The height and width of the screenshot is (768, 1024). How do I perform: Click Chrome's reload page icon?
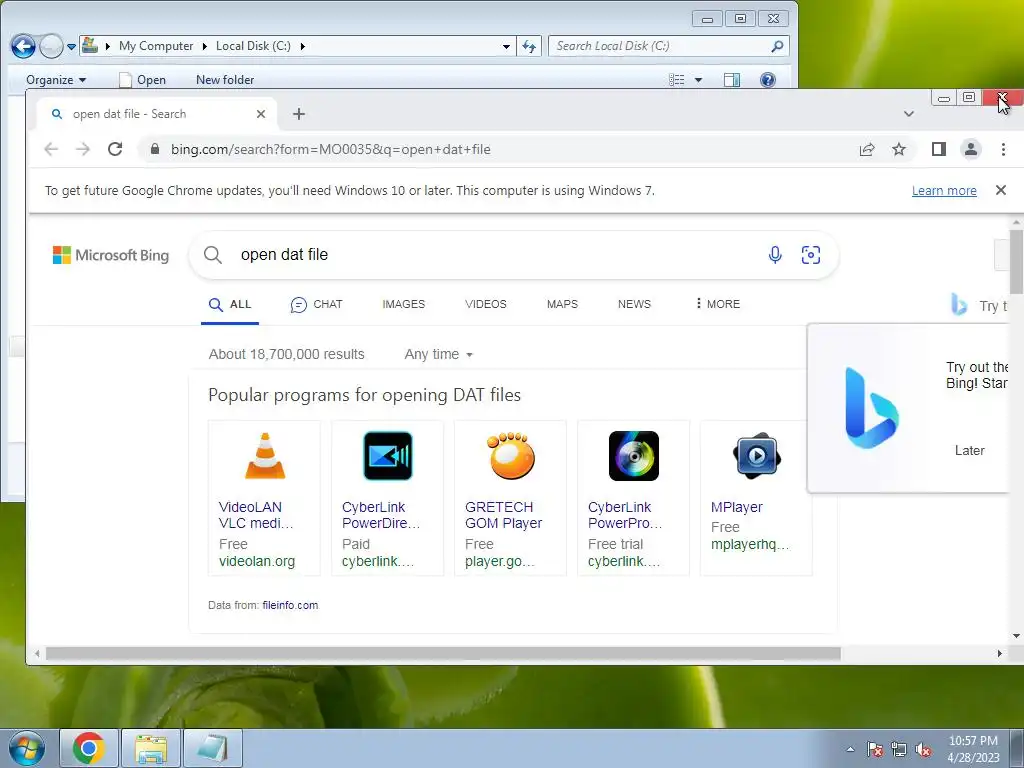[x=115, y=149]
